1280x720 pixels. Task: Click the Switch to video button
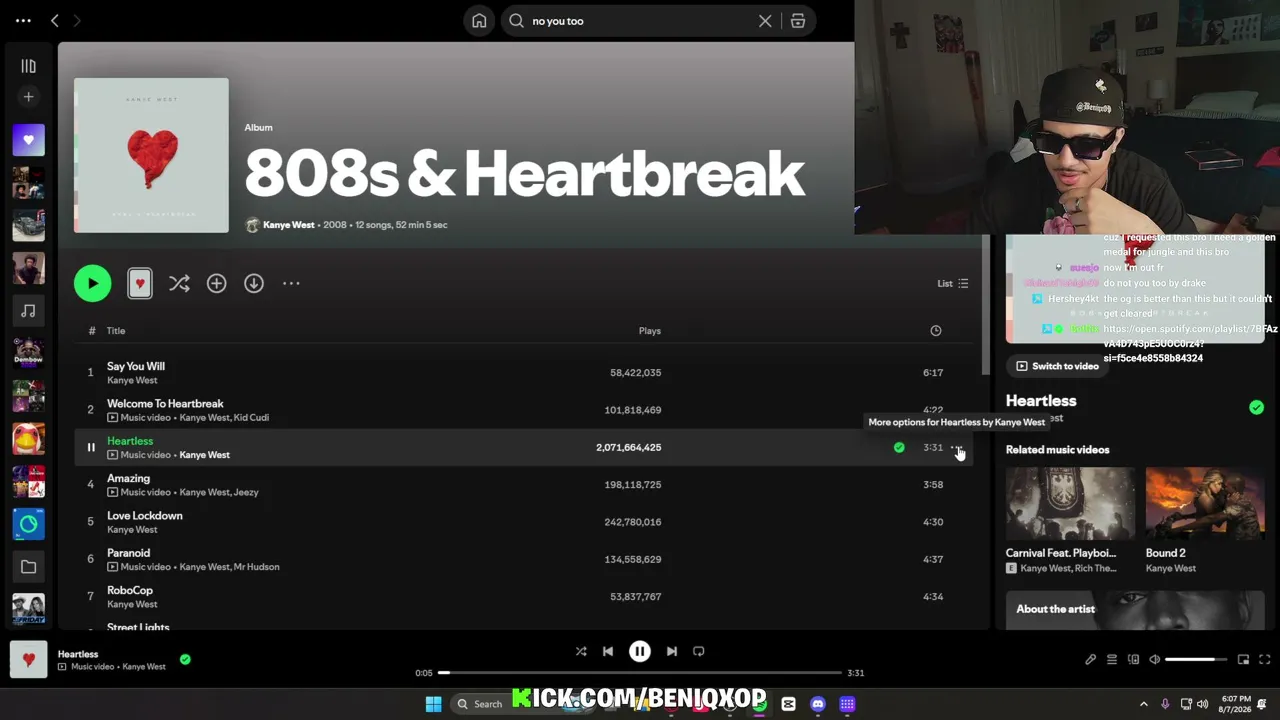[x=1057, y=366]
